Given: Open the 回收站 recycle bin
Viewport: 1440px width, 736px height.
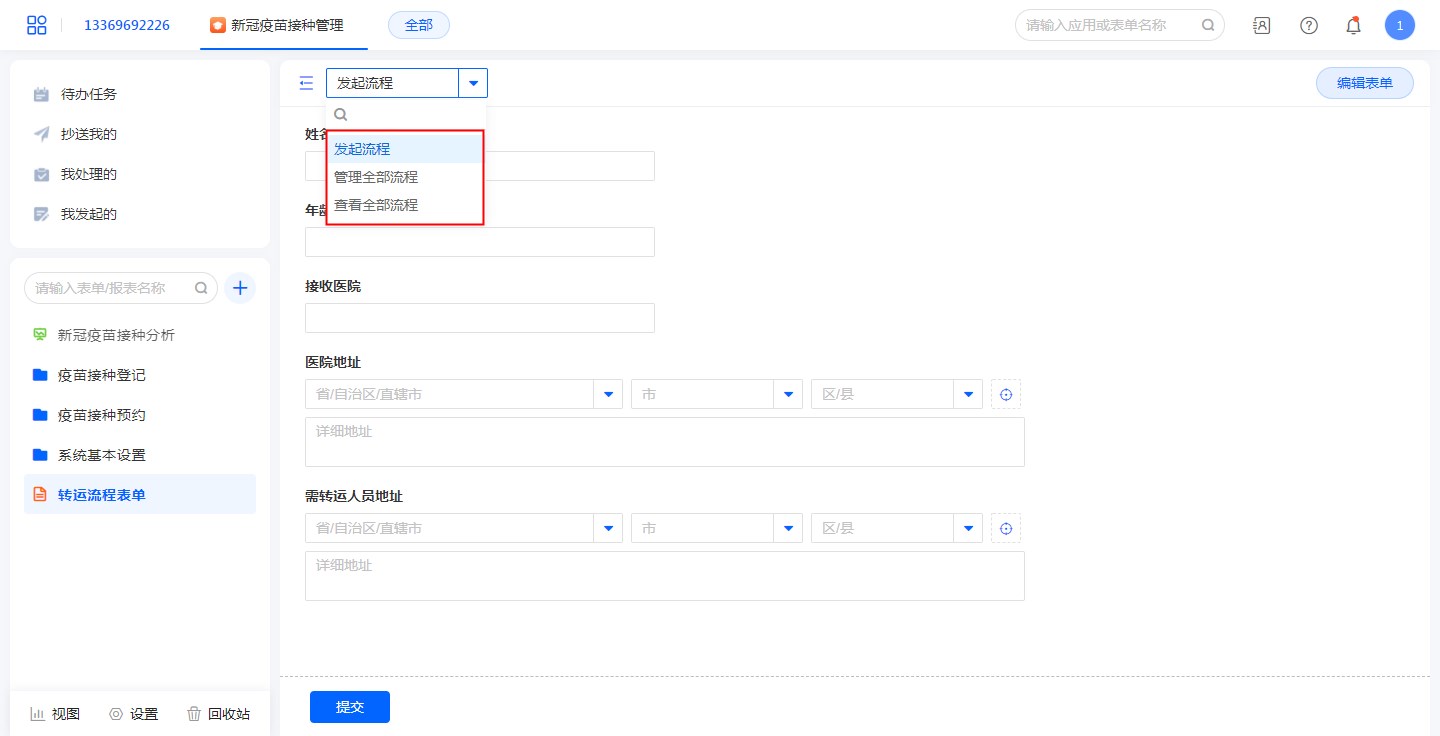Looking at the screenshot, I should [219, 714].
